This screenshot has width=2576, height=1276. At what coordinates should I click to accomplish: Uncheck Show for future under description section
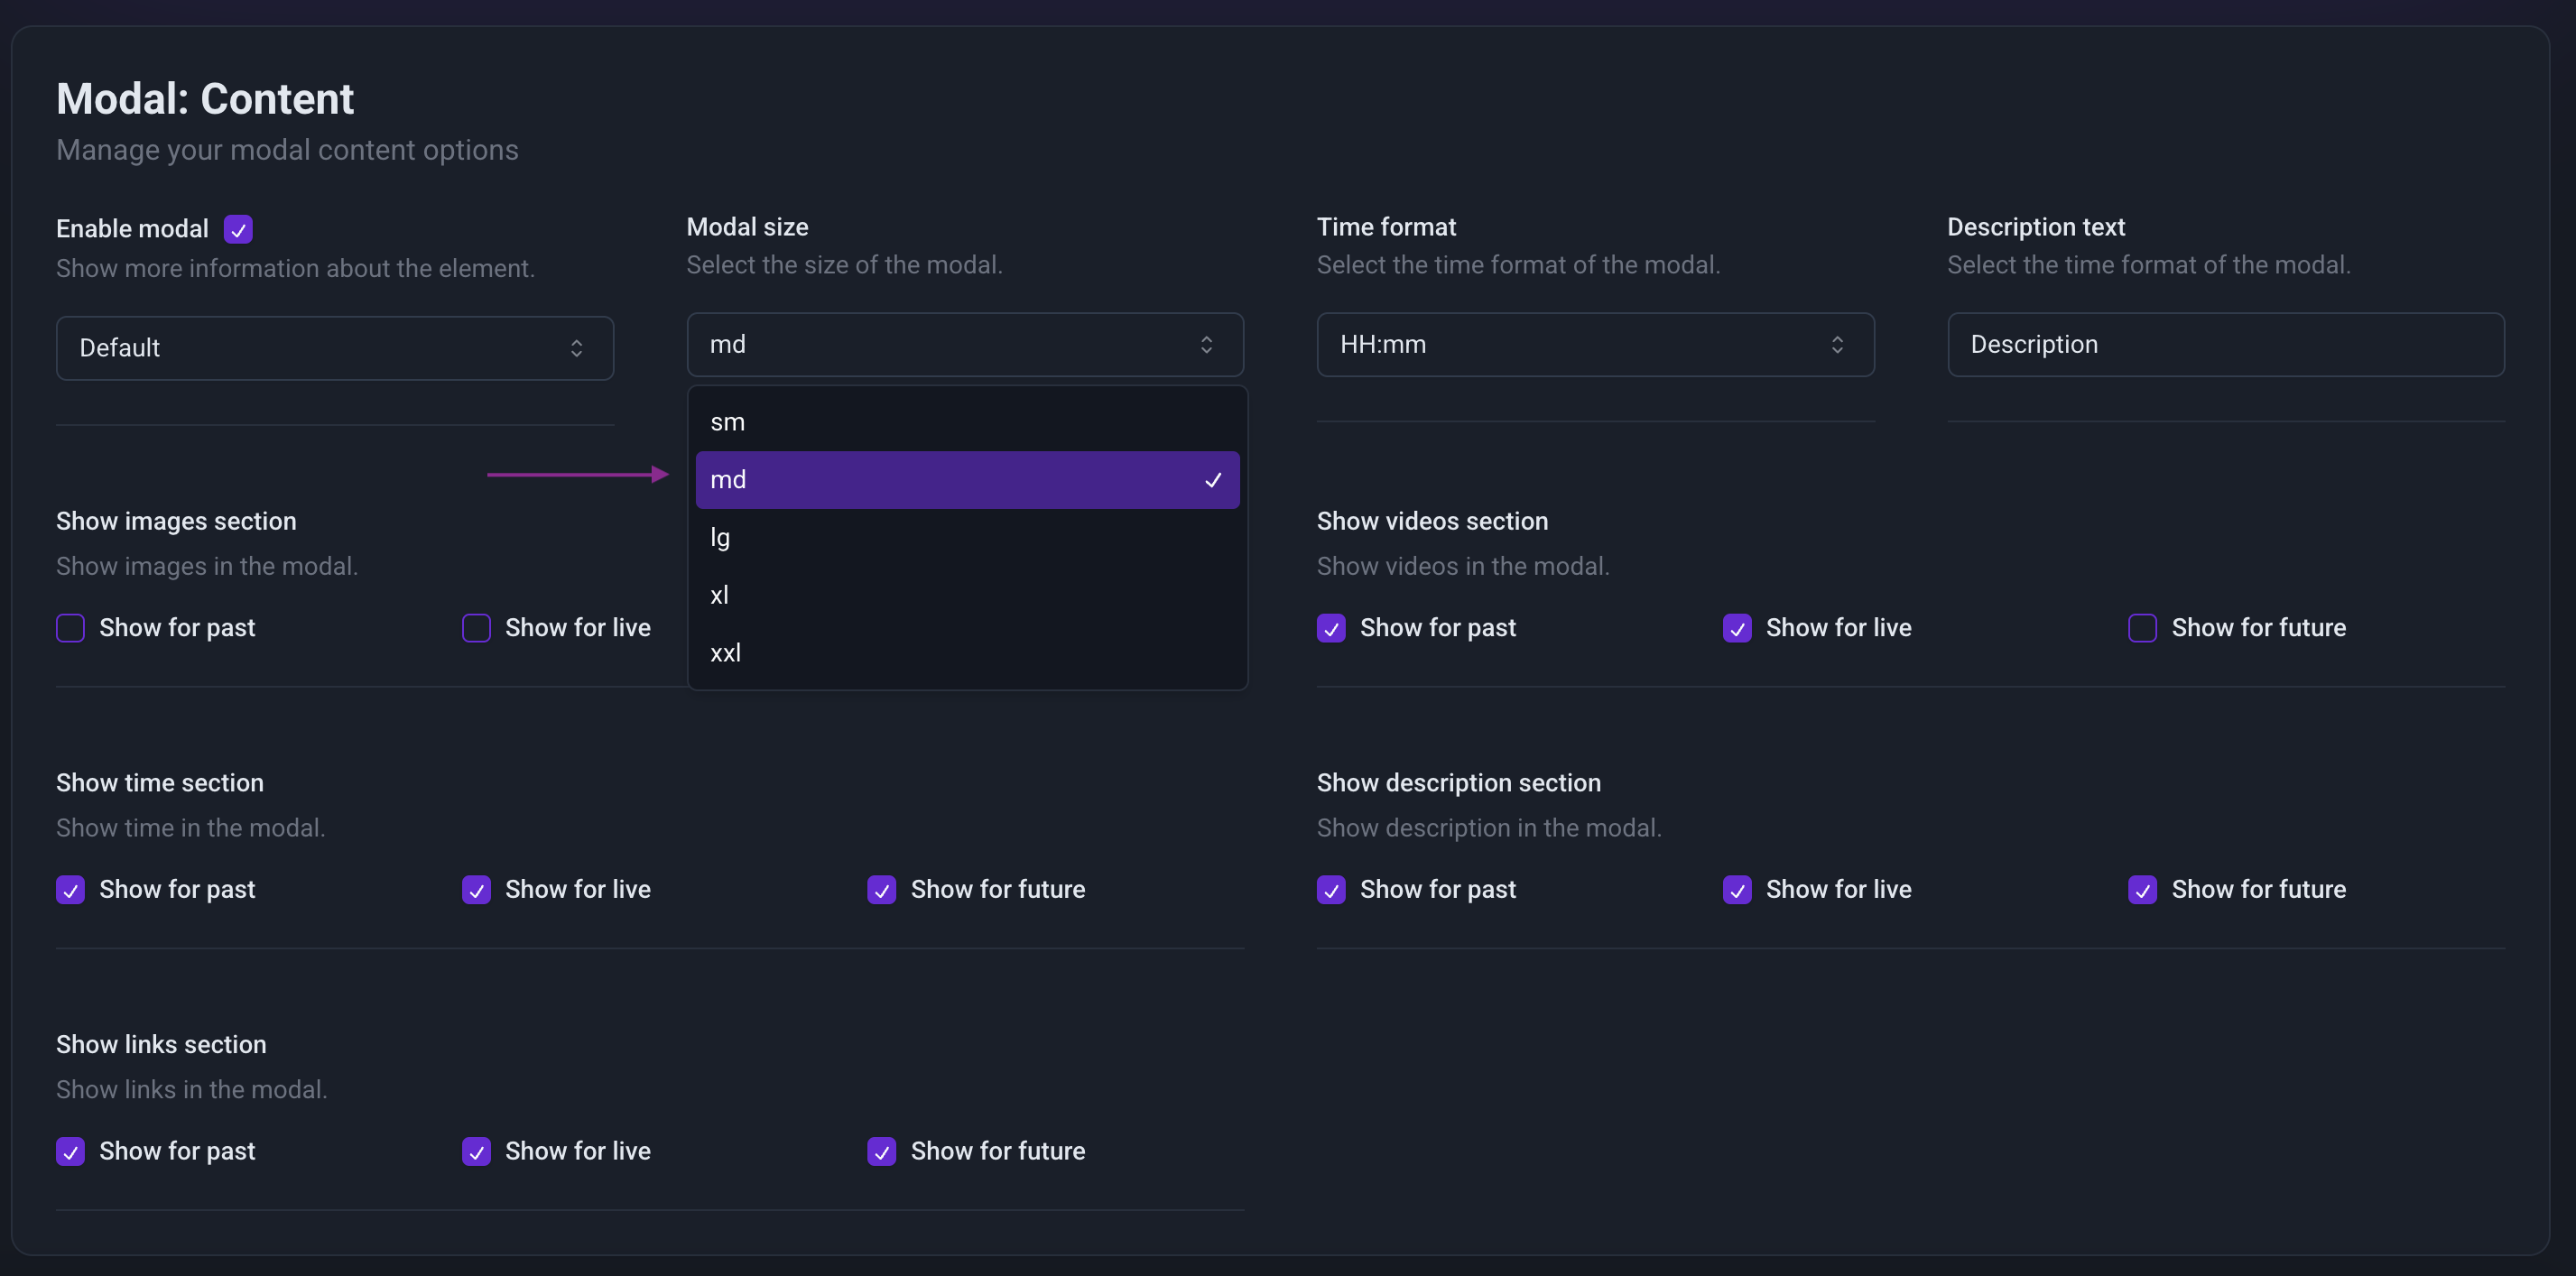click(x=2142, y=890)
